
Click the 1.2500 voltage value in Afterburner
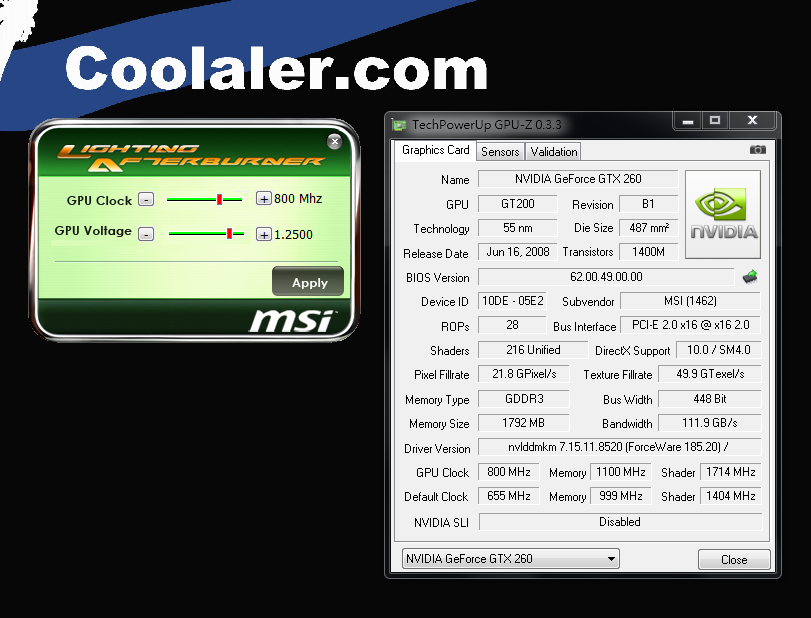click(293, 235)
